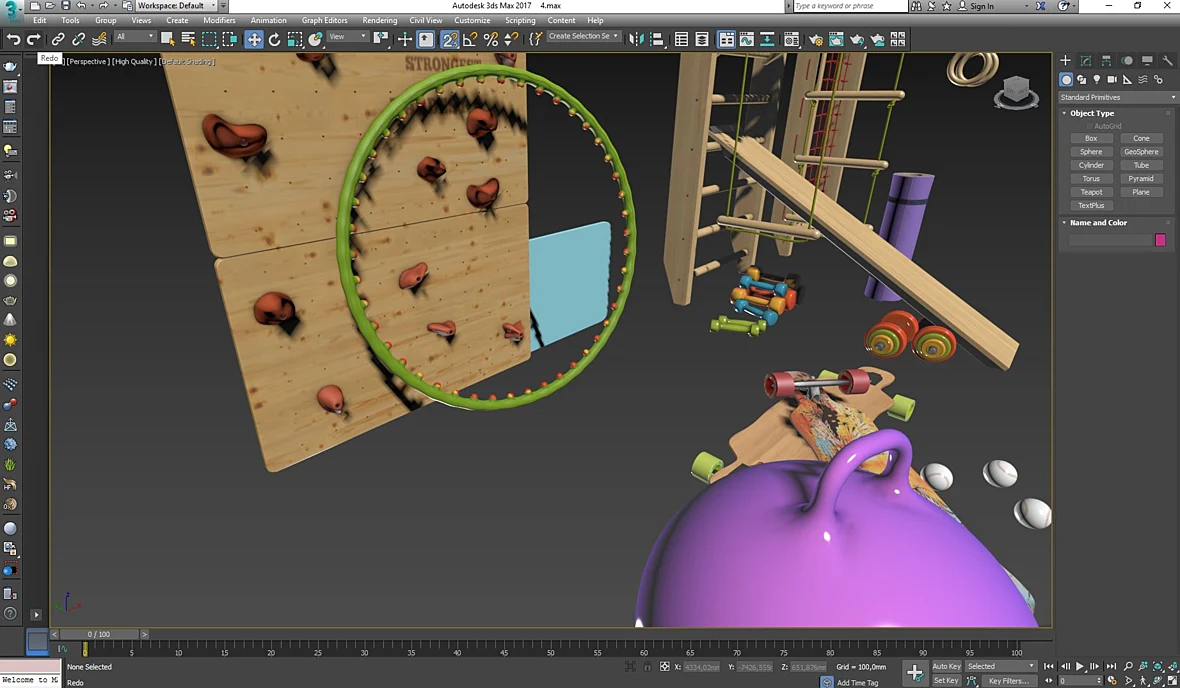
Task: Toggle the Layer Explorer
Action: coord(701,39)
